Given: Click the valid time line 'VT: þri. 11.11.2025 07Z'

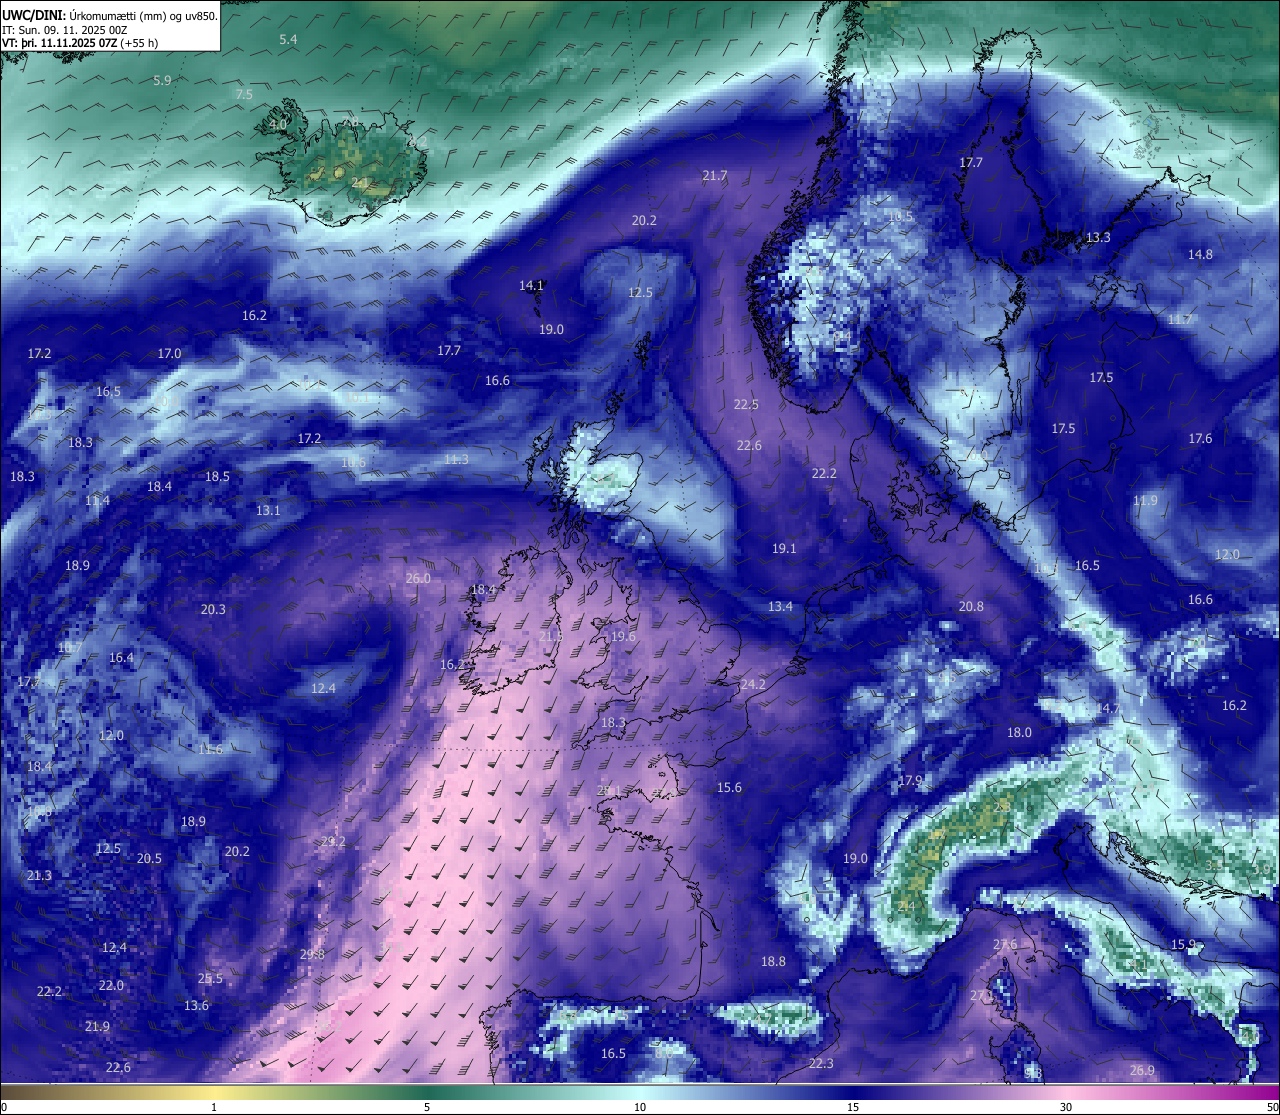Looking at the screenshot, I should 80,43.
